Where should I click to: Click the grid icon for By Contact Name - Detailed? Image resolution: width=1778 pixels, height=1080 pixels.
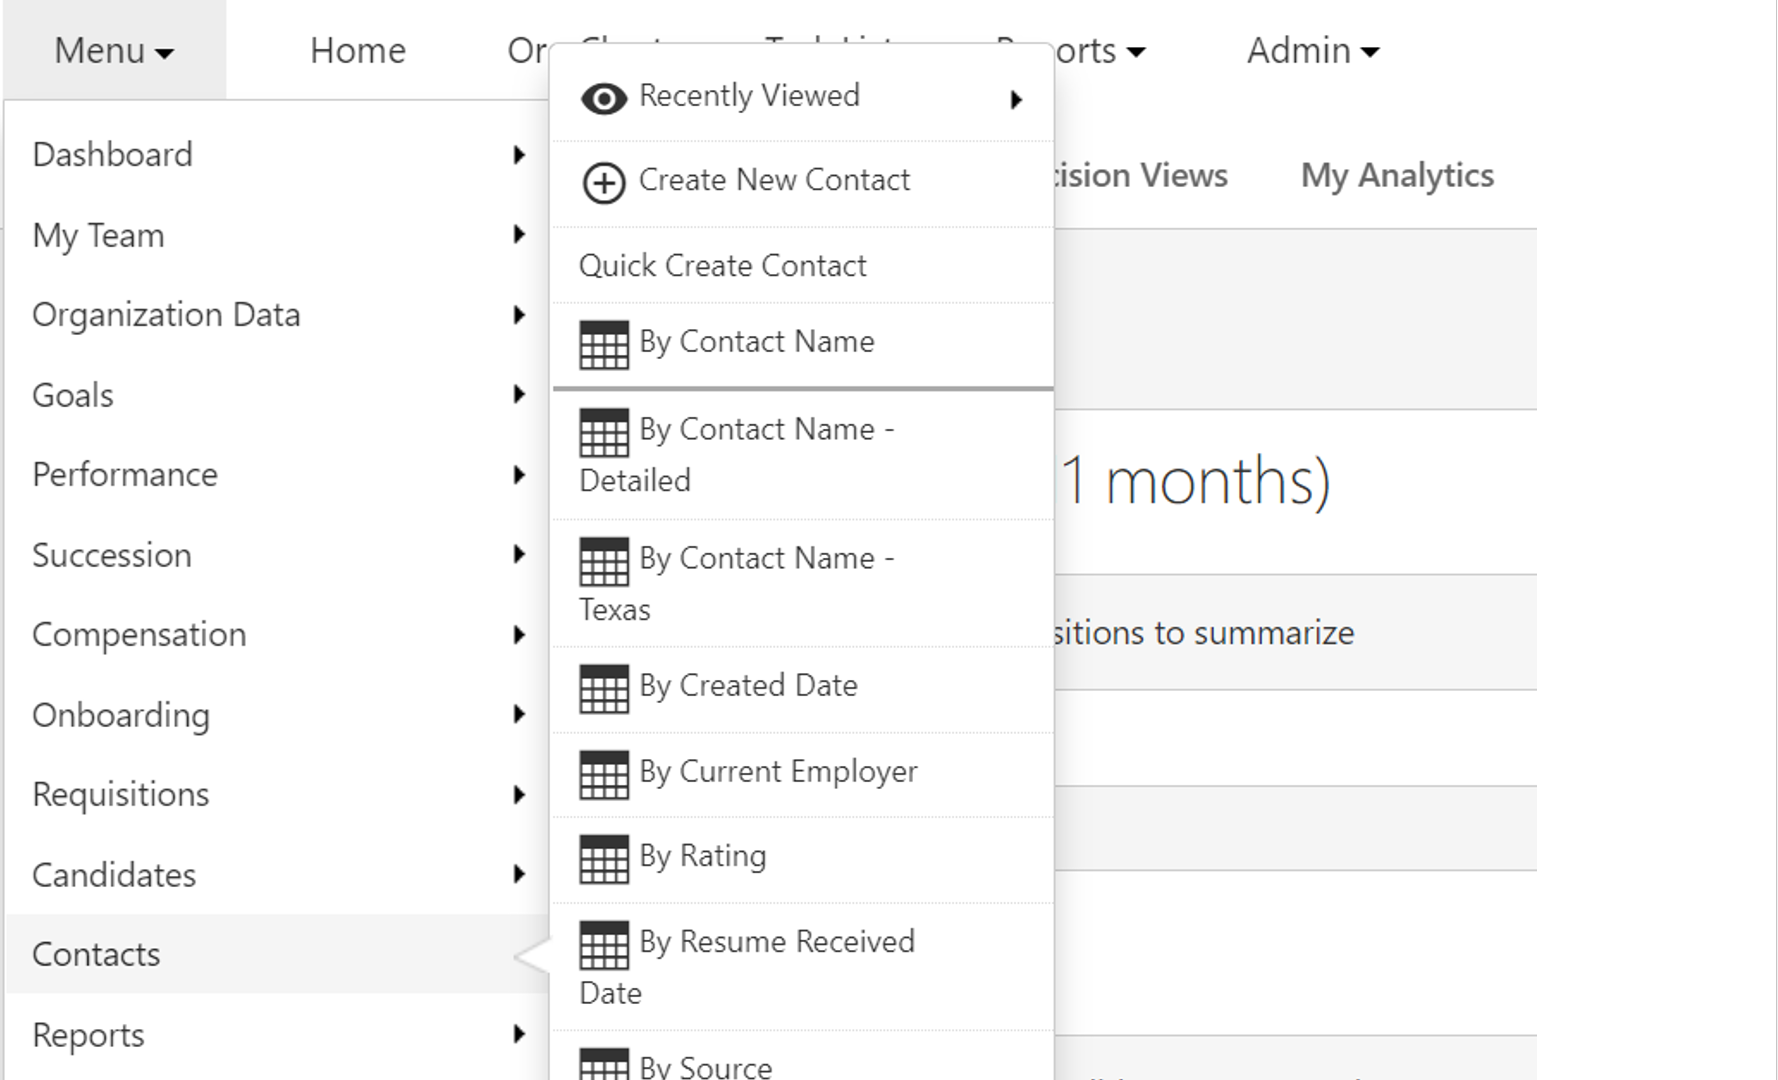[604, 433]
